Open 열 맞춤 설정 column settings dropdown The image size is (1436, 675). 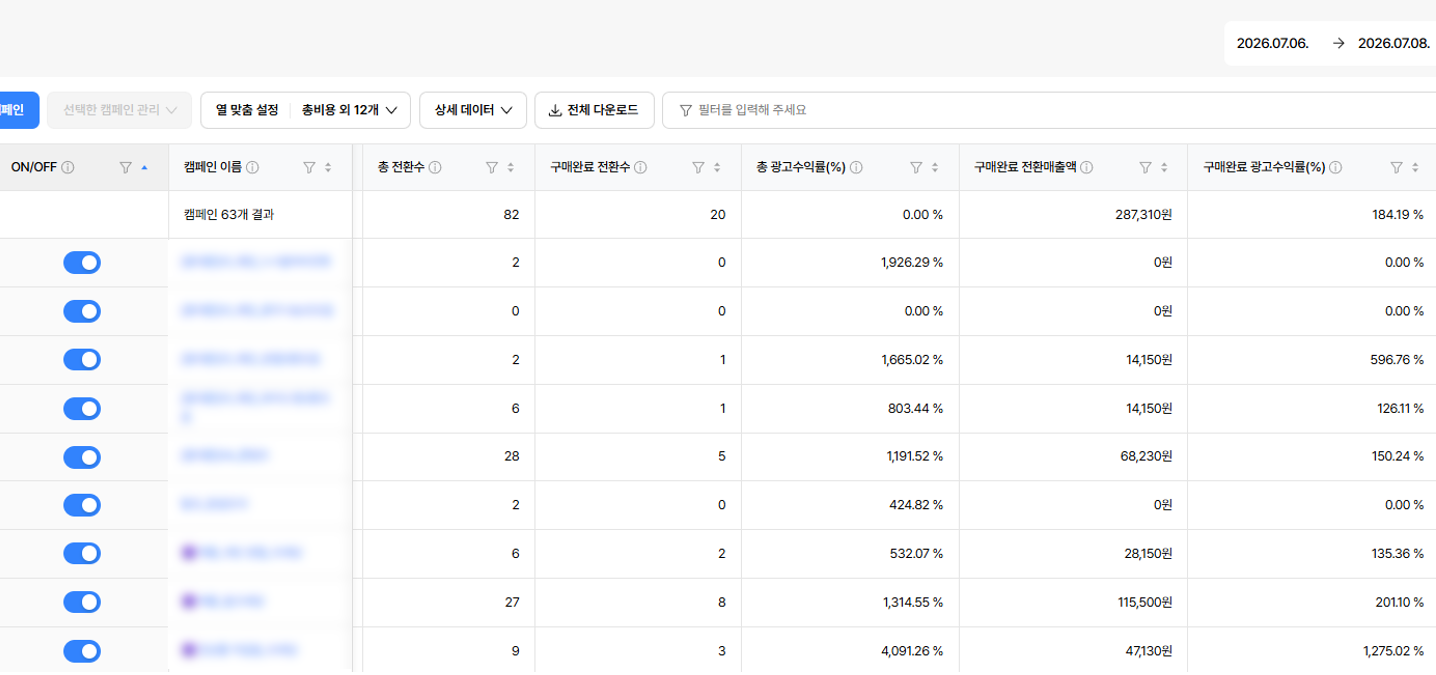tap(305, 110)
